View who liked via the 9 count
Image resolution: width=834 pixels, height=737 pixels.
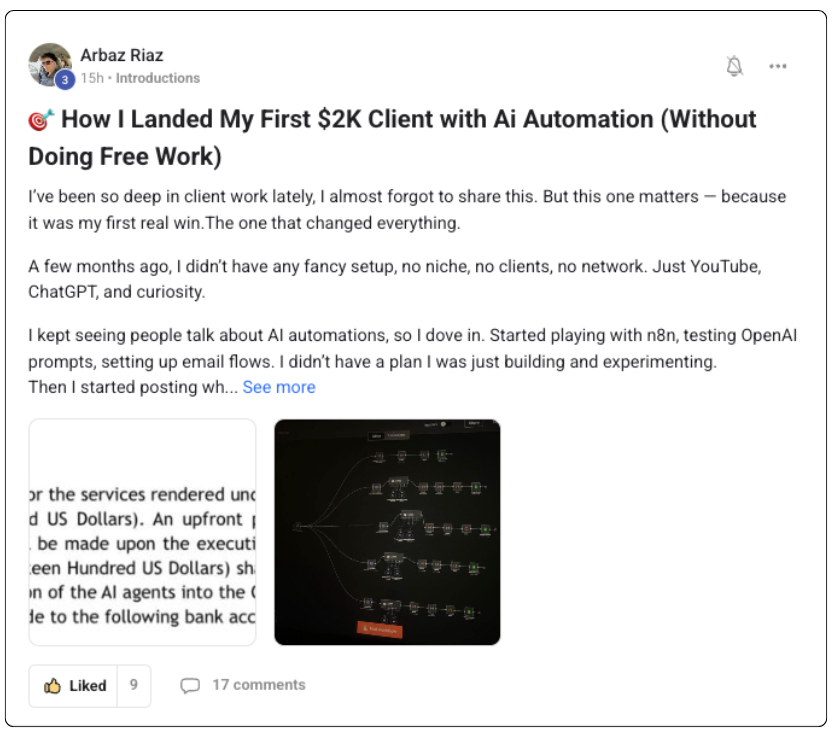133,686
